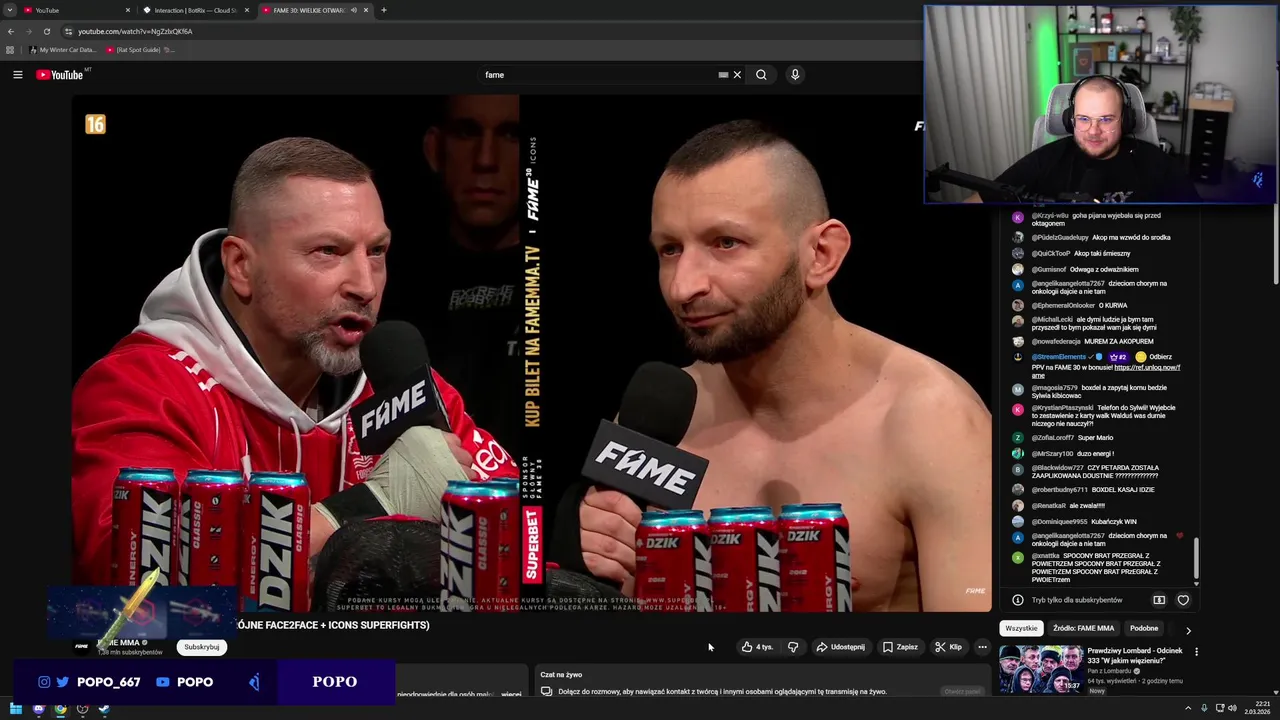Open more actions three-dot menu under video
This screenshot has width=1280, height=720.
pos(982,647)
